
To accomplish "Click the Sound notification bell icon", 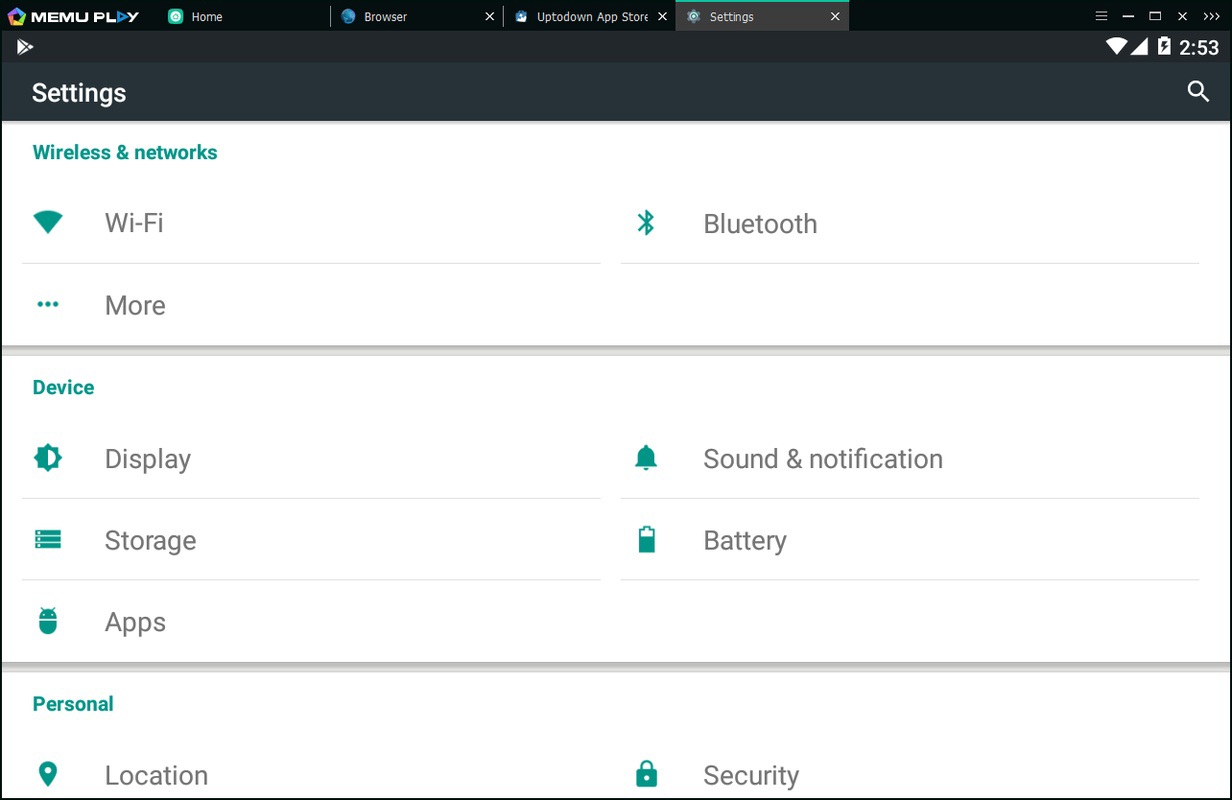I will pos(646,458).
